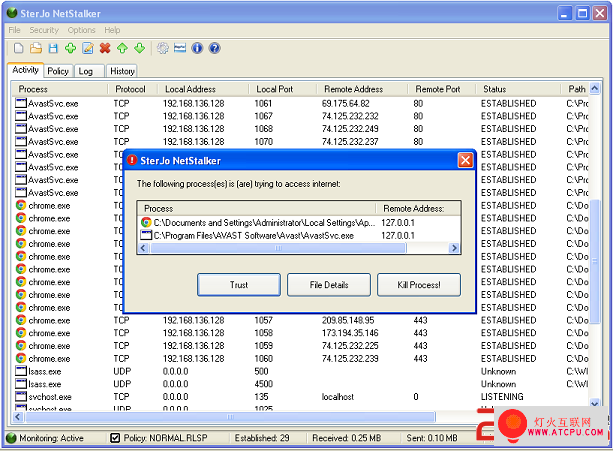This screenshot has width=613, height=451.
Task: Click the main list vertical scrollbar thumb
Action: (x=595, y=261)
